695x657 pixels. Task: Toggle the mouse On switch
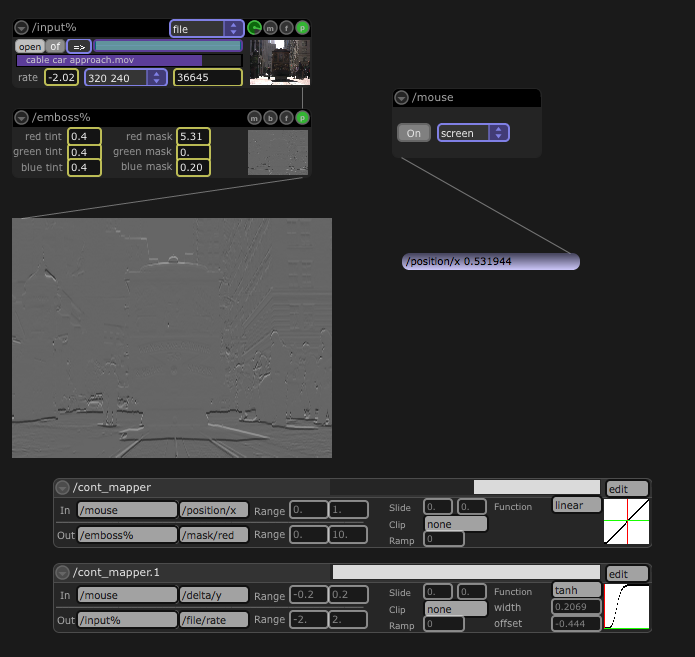tap(414, 133)
